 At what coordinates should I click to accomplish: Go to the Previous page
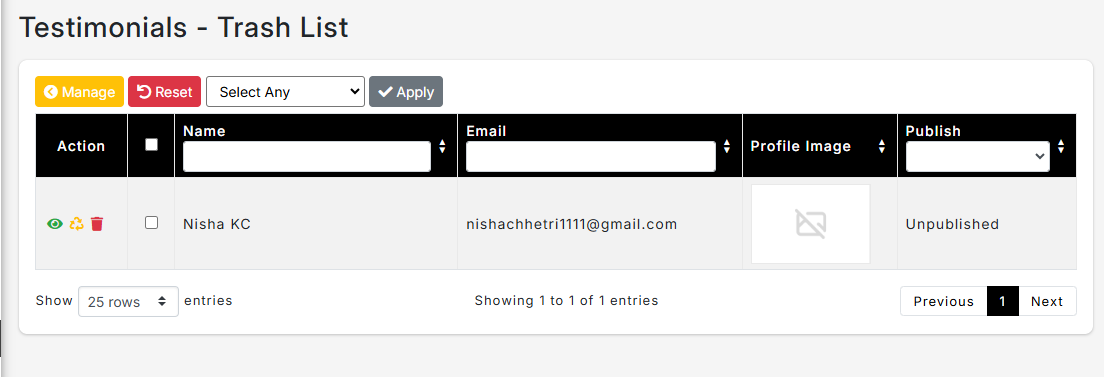pyautogui.click(x=943, y=301)
